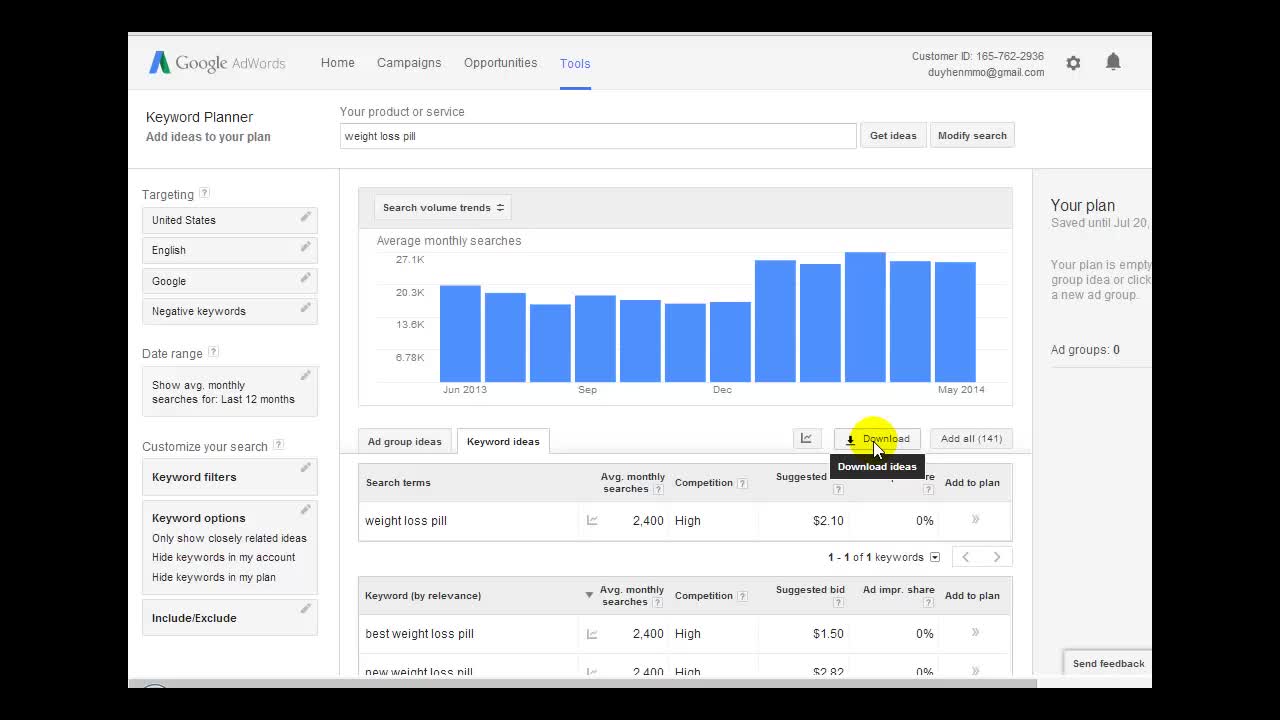The image size is (1280, 720).
Task: Click $2.10 suggested bid value
Action: [828, 520]
